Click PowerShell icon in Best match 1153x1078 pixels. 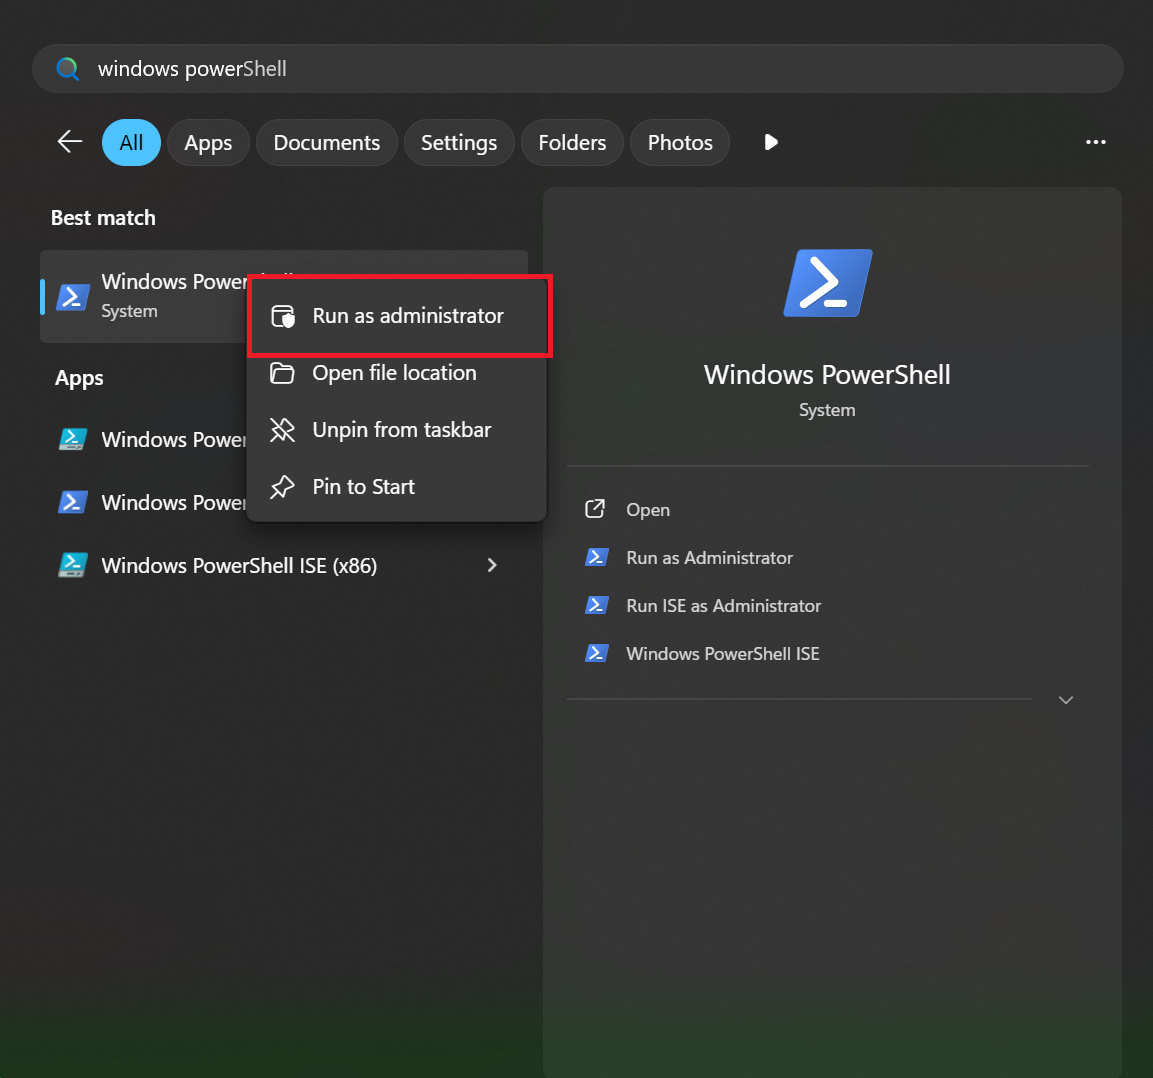pyautogui.click(x=73, y=297)
